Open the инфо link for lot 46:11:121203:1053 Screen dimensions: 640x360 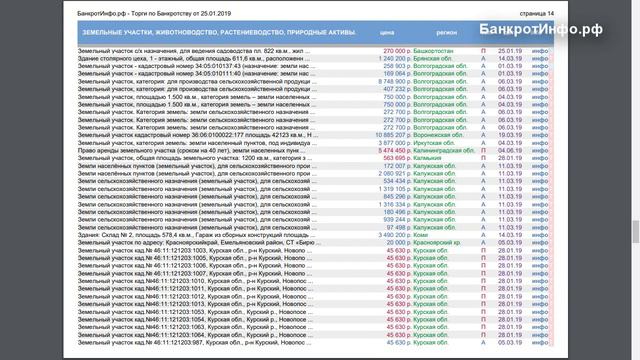point(540,312)
